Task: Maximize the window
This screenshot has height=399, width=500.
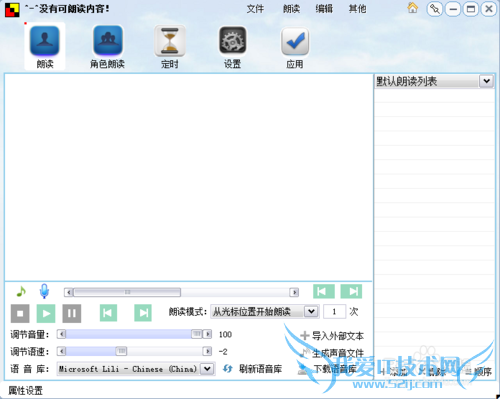Action: coord(471,9)
